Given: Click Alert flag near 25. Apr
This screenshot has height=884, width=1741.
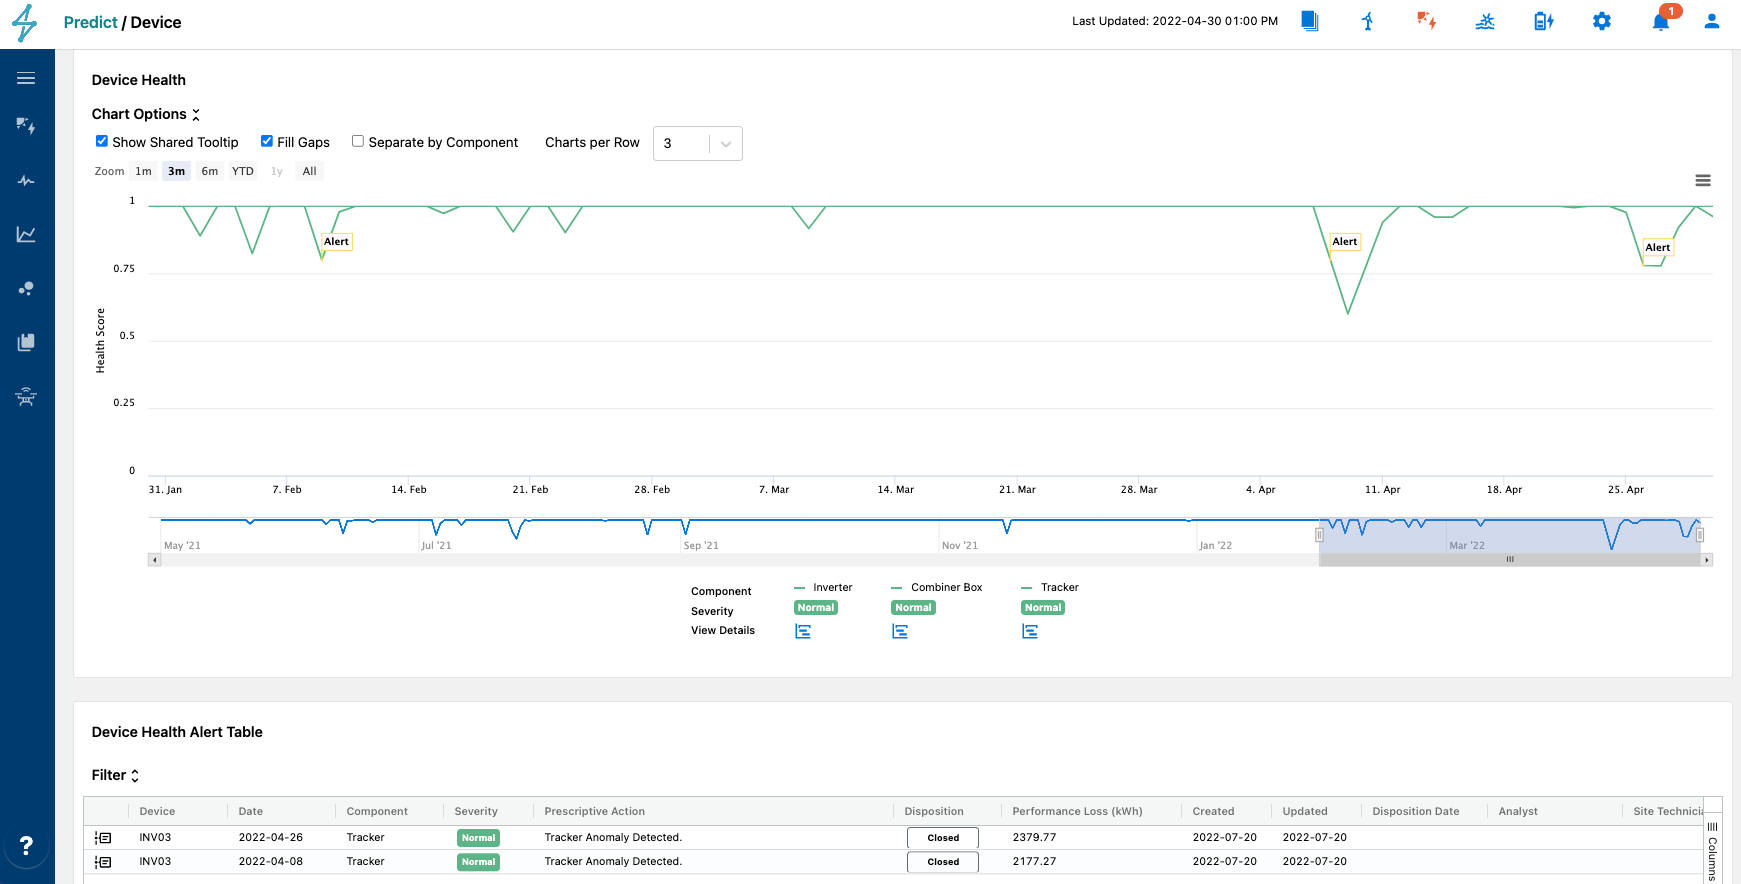Looking at the screenshot, I should (x=1658, y=248).
